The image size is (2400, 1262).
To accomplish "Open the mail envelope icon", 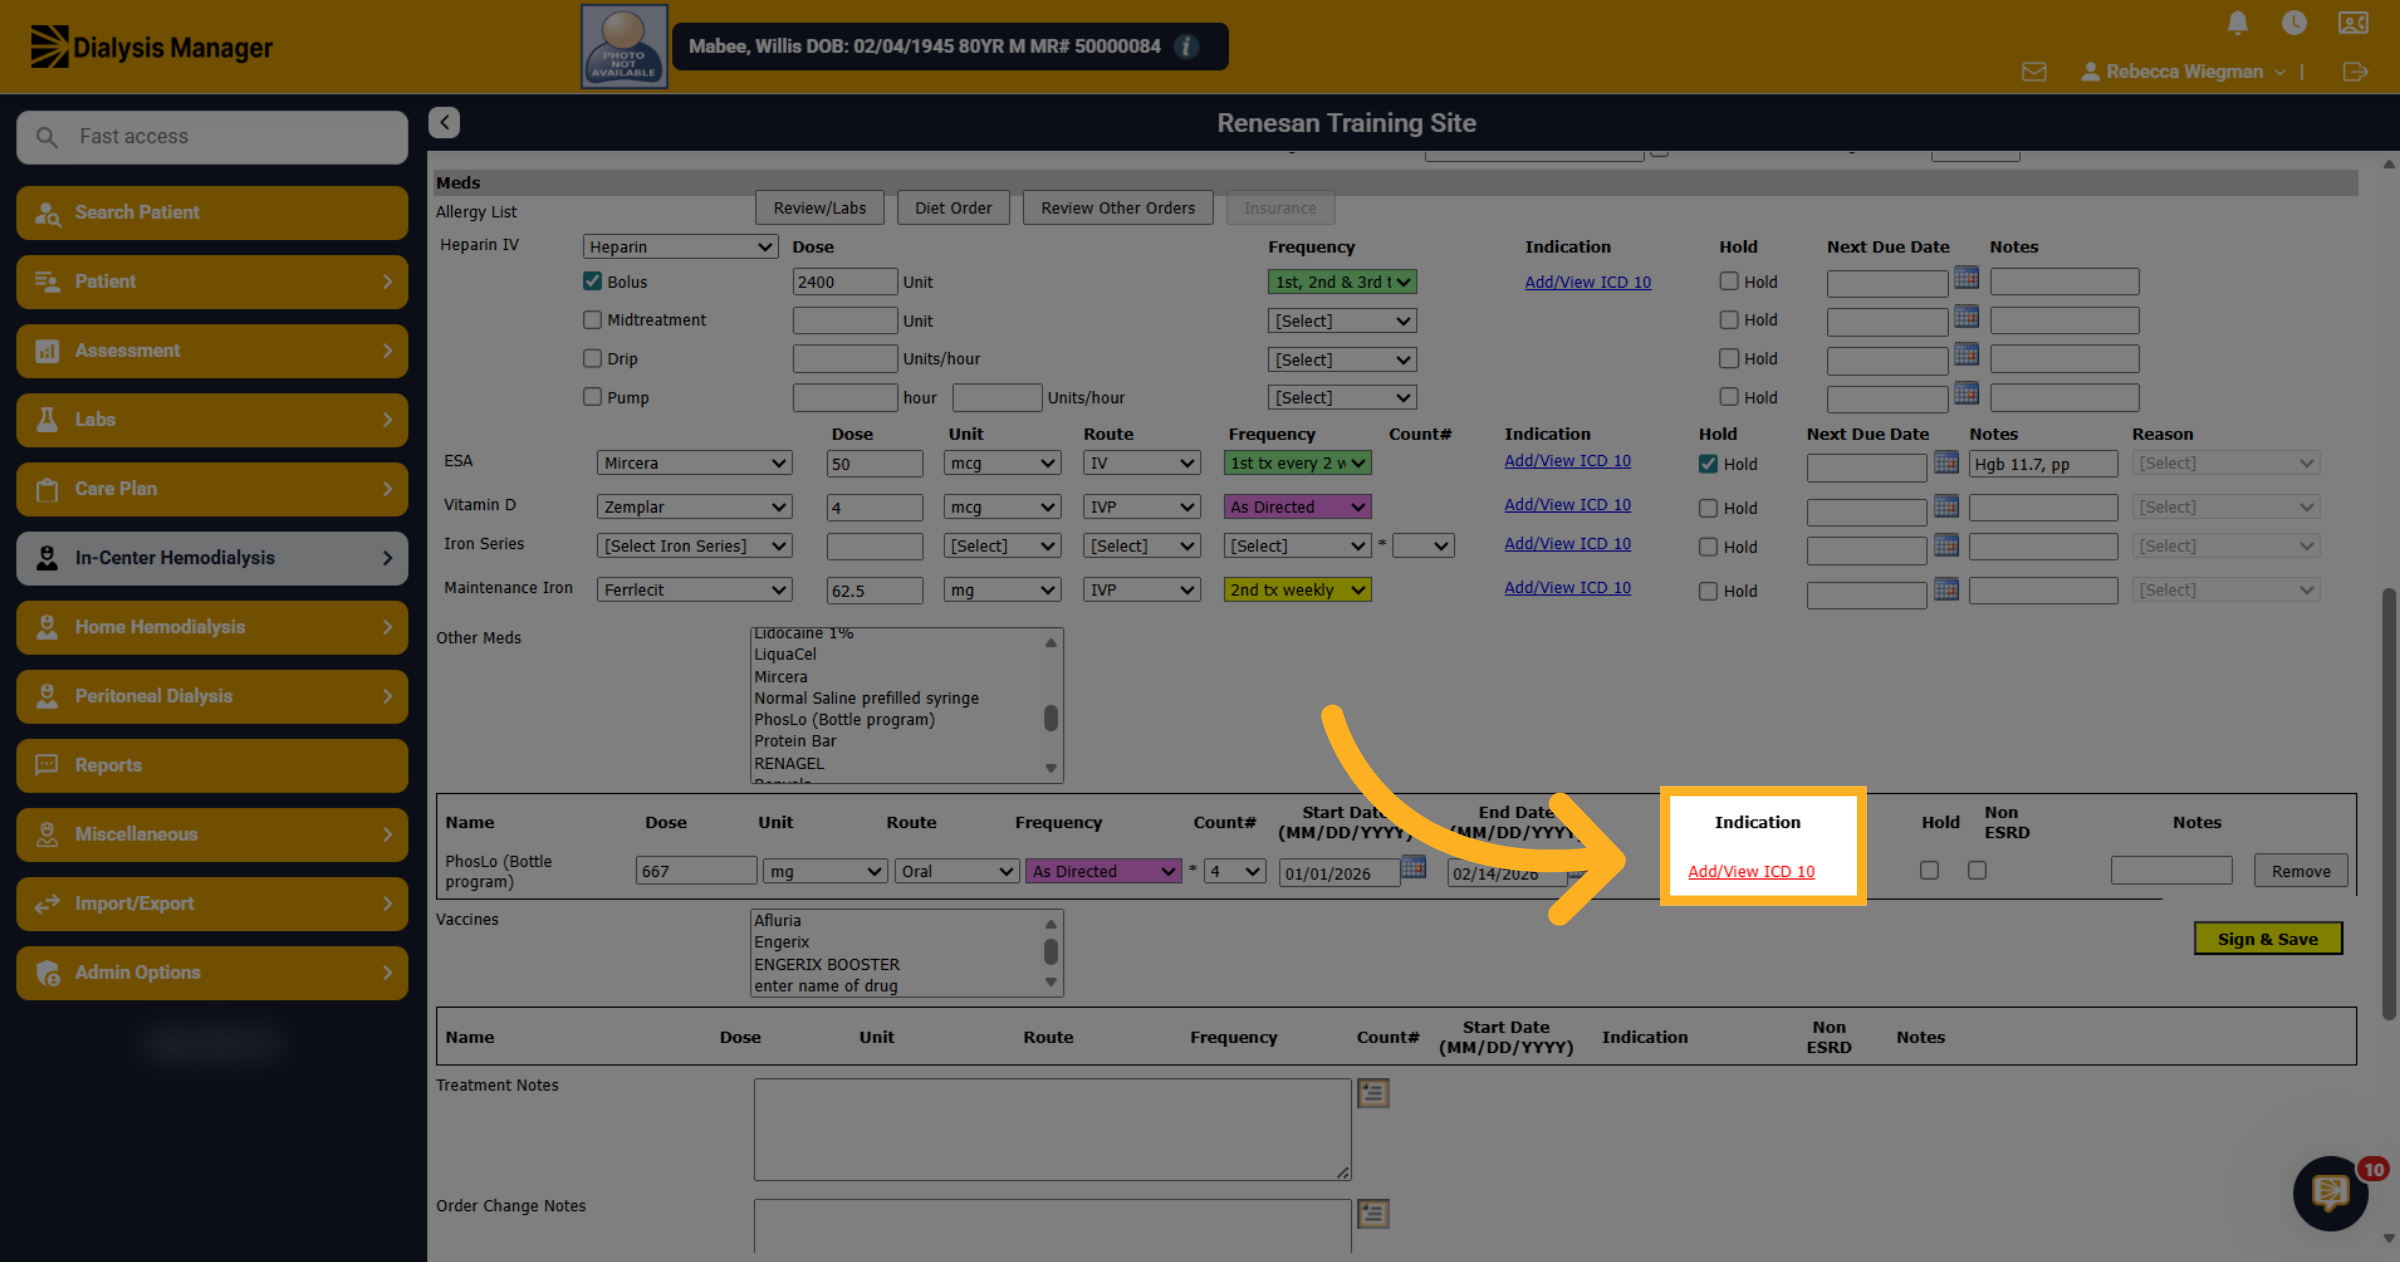I will [2034, 72].
